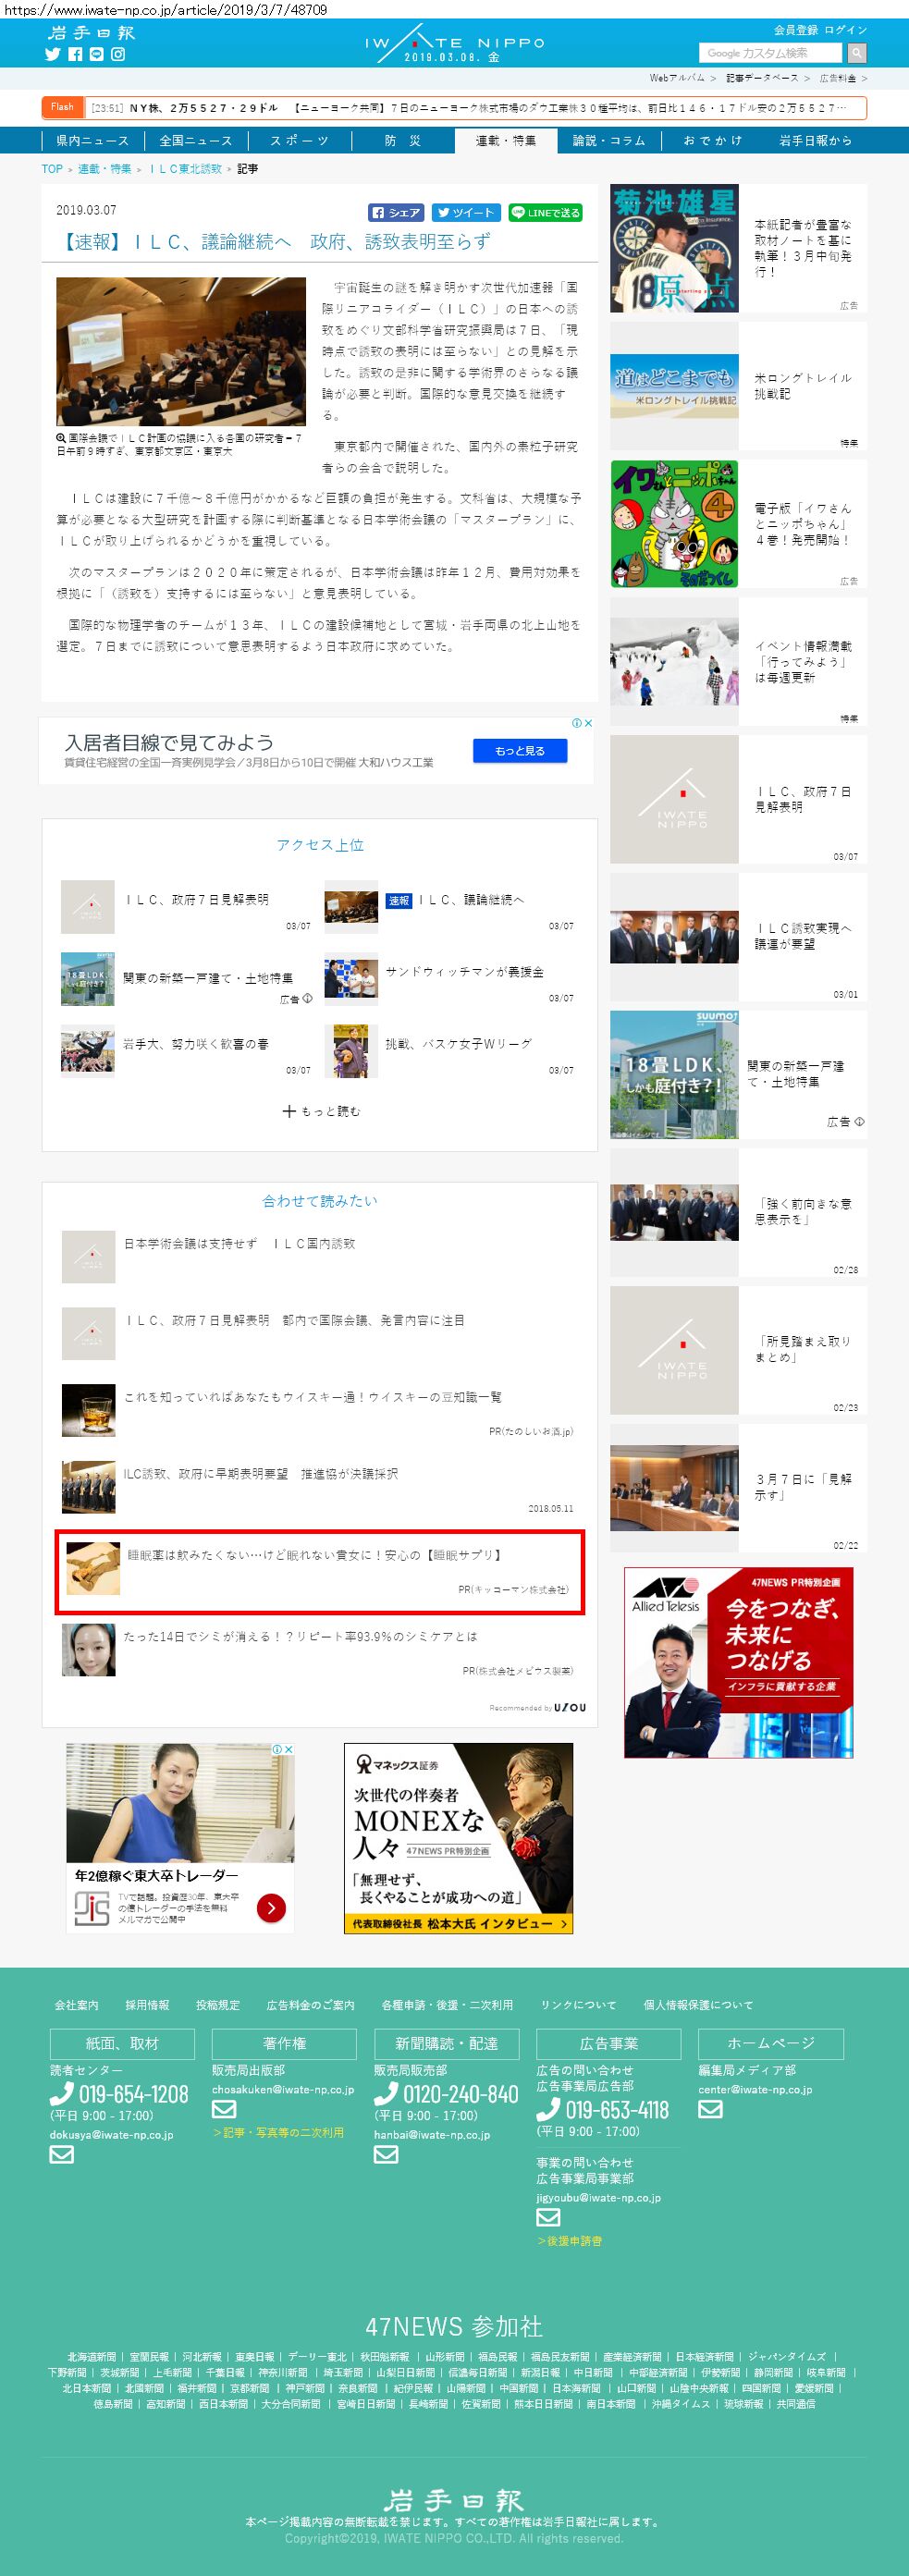
Task: Click the 速報 badge in the ranking
Action: 399,900
